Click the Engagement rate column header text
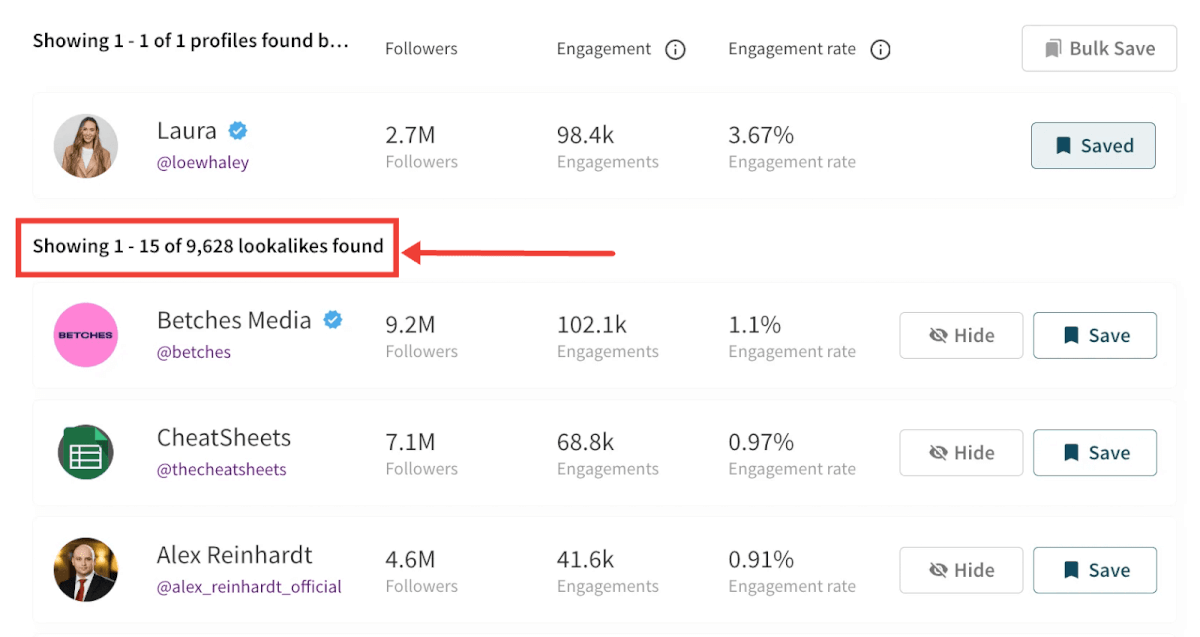The width and height of the screenshot is (1200, 637). (792, 49)
